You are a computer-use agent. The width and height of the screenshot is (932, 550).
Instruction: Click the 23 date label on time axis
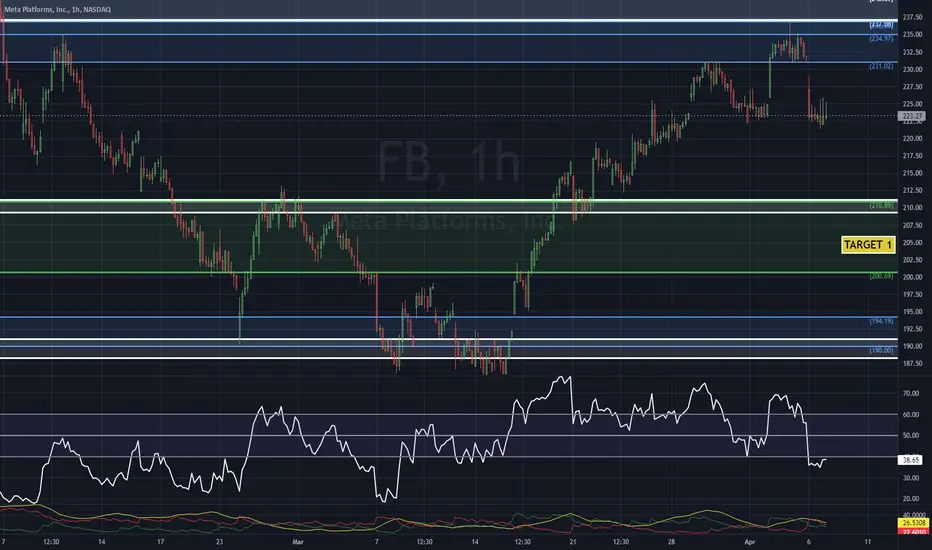(x=219, y=542)
